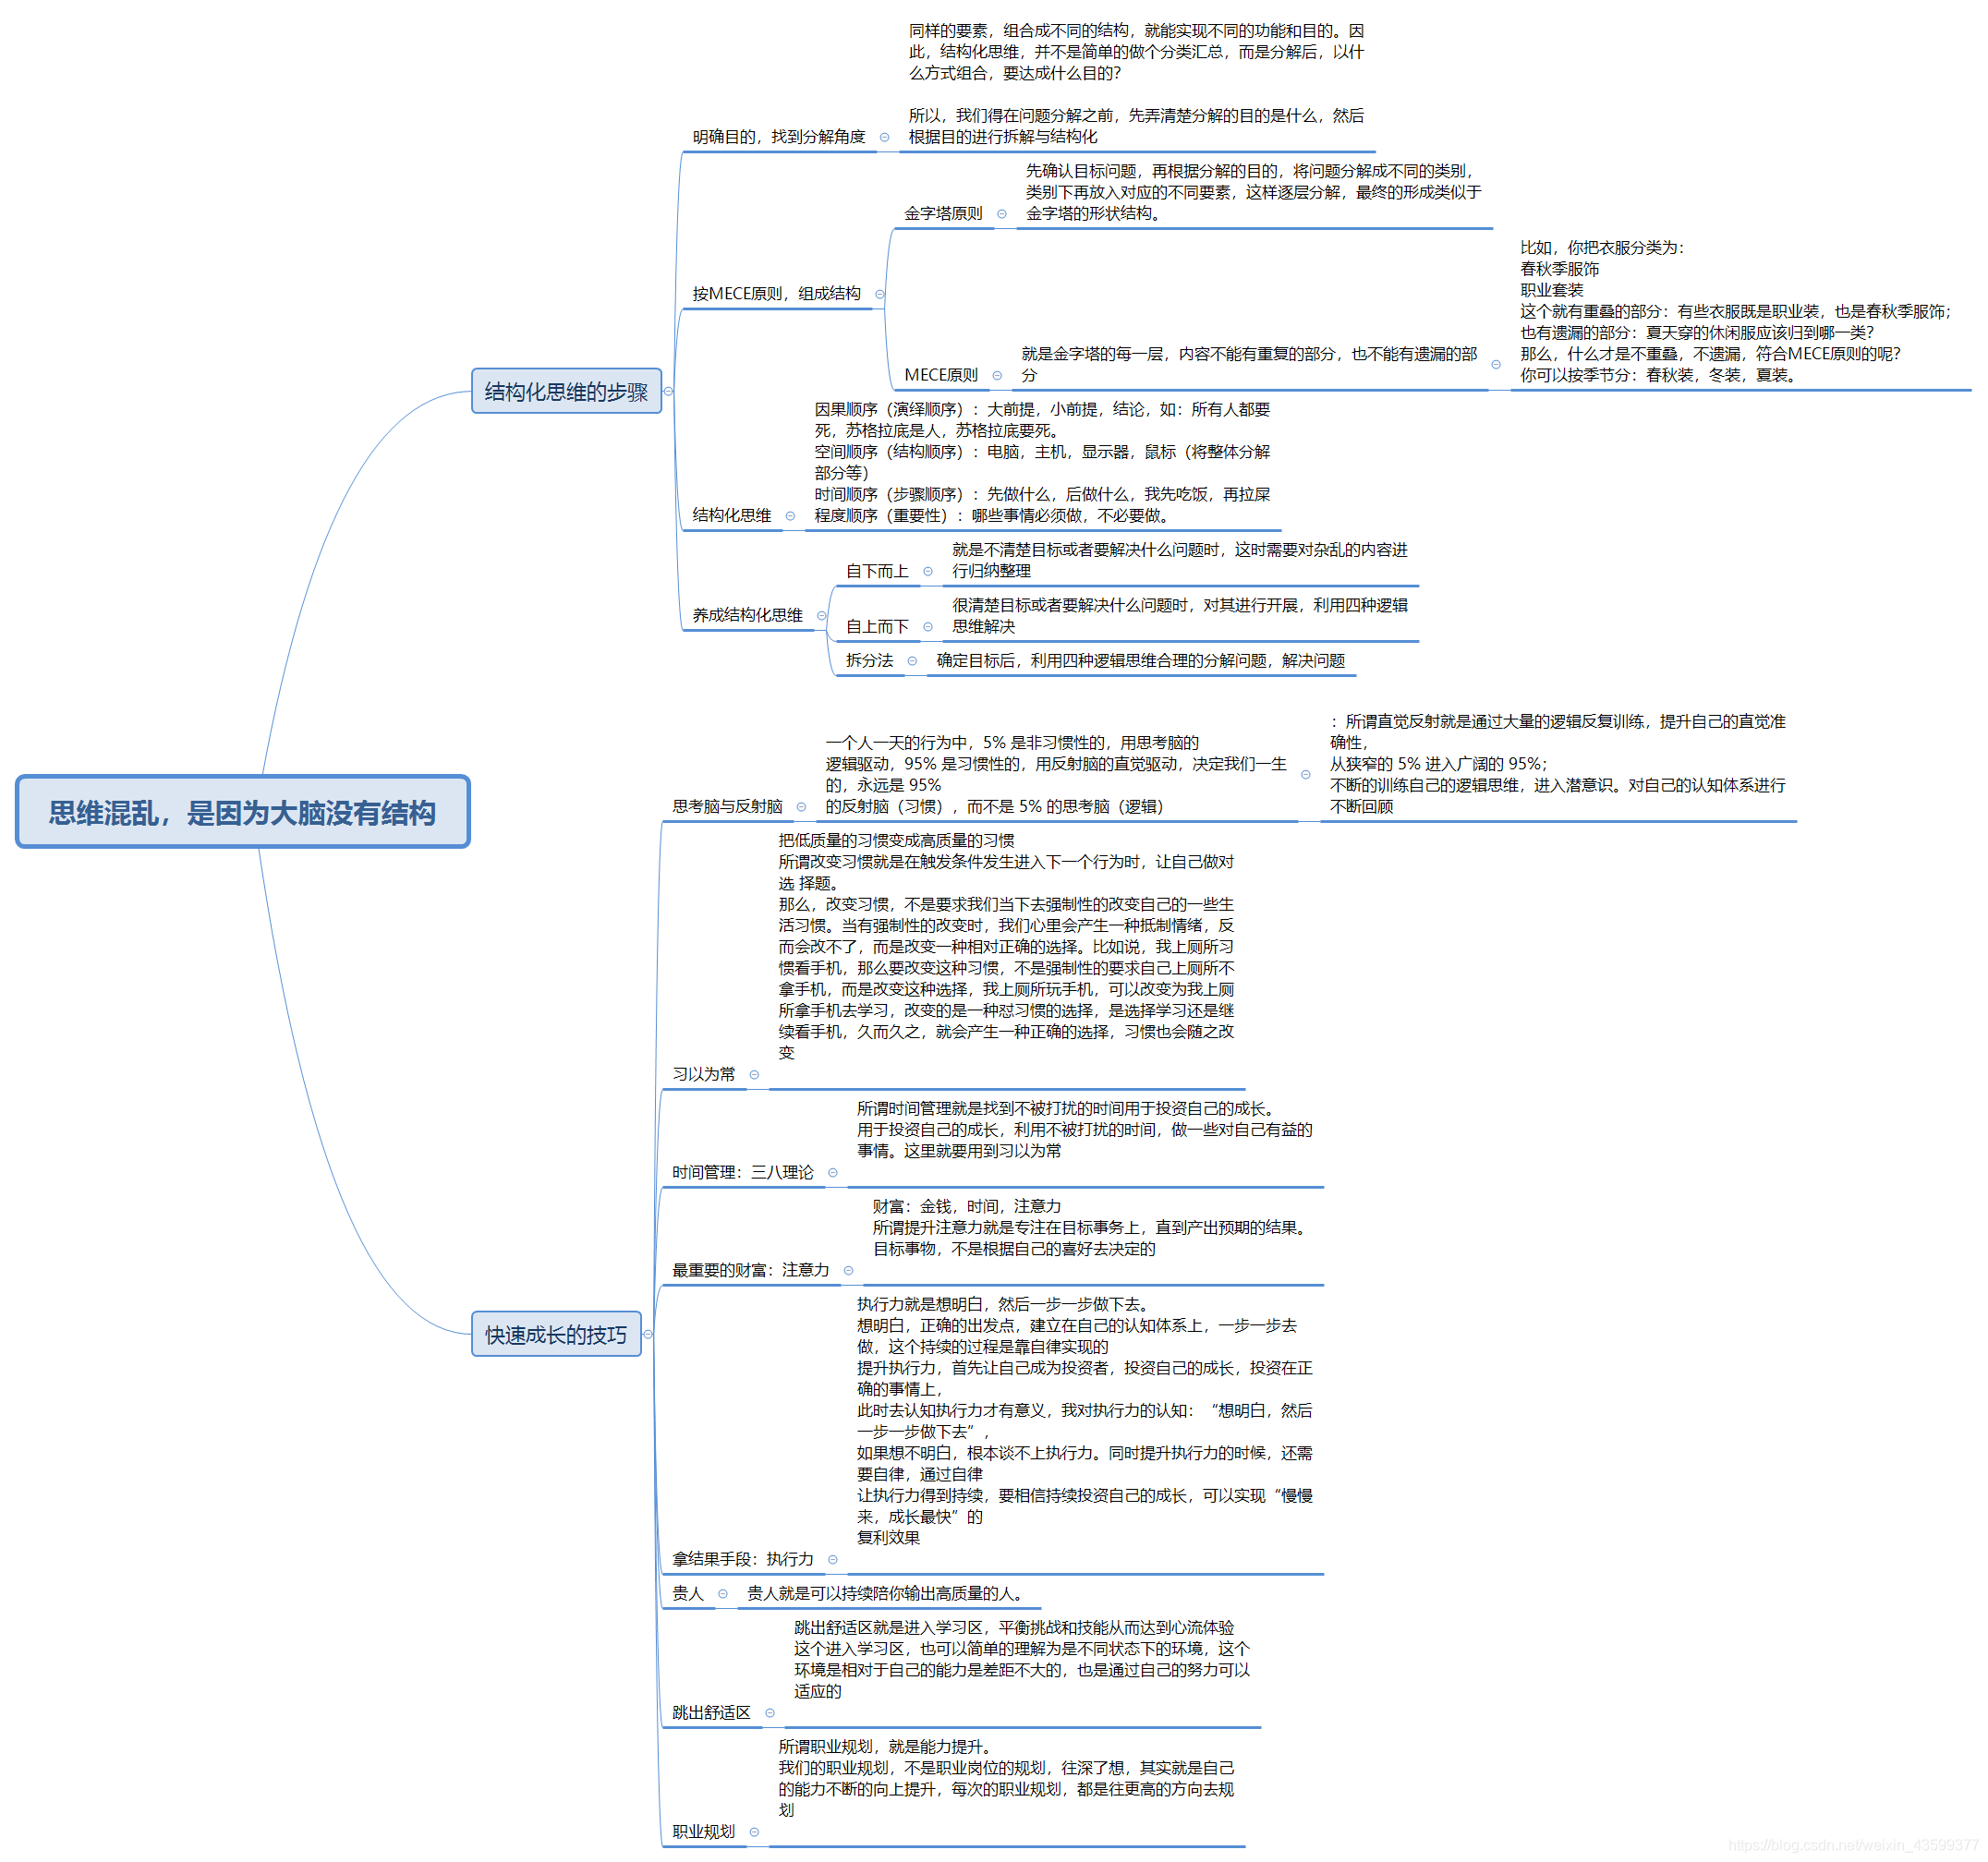Select the 按MECE原则，组成结构 label
Image resolution: width=1988 pixels, height=1862 pixels.
click(777, 294)
